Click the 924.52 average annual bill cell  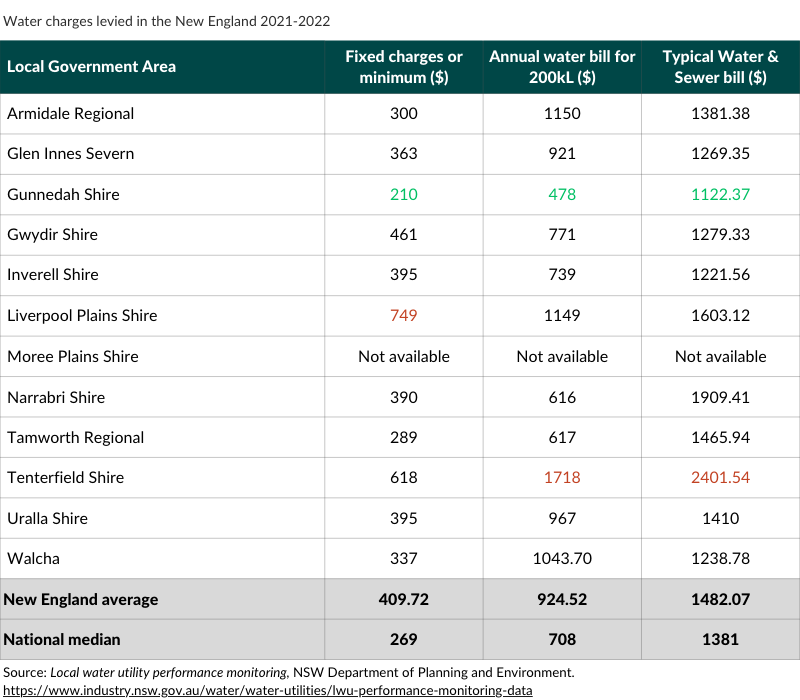tap(562, 599)
